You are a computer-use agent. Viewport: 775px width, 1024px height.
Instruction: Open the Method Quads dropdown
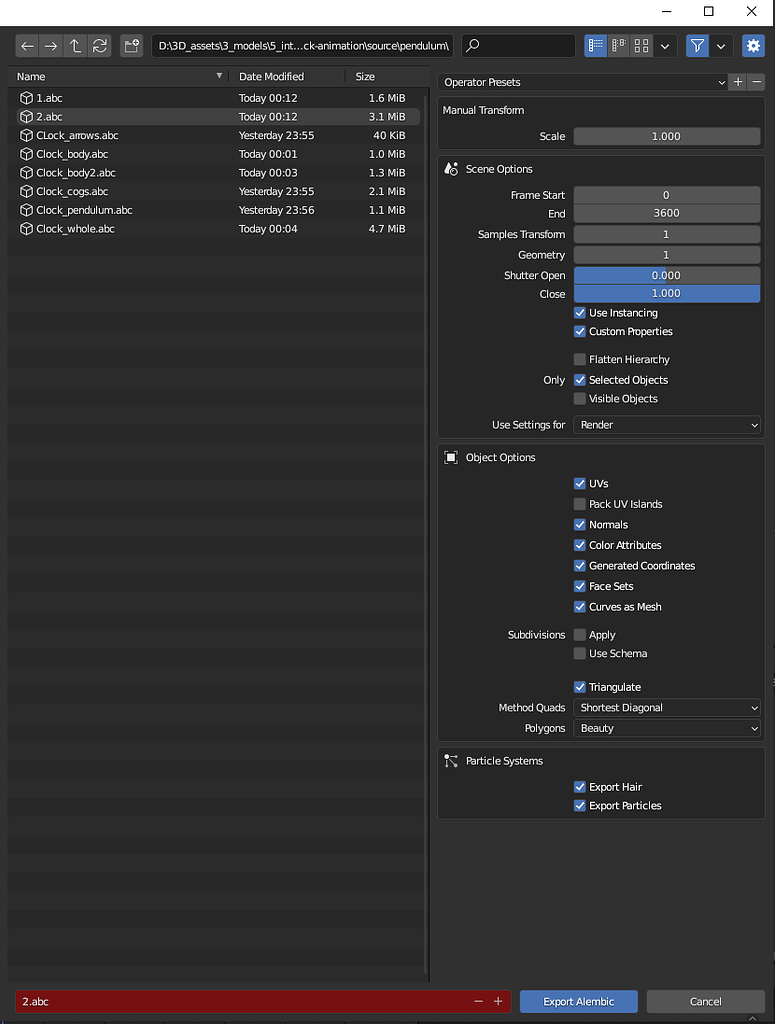(666, 707)
